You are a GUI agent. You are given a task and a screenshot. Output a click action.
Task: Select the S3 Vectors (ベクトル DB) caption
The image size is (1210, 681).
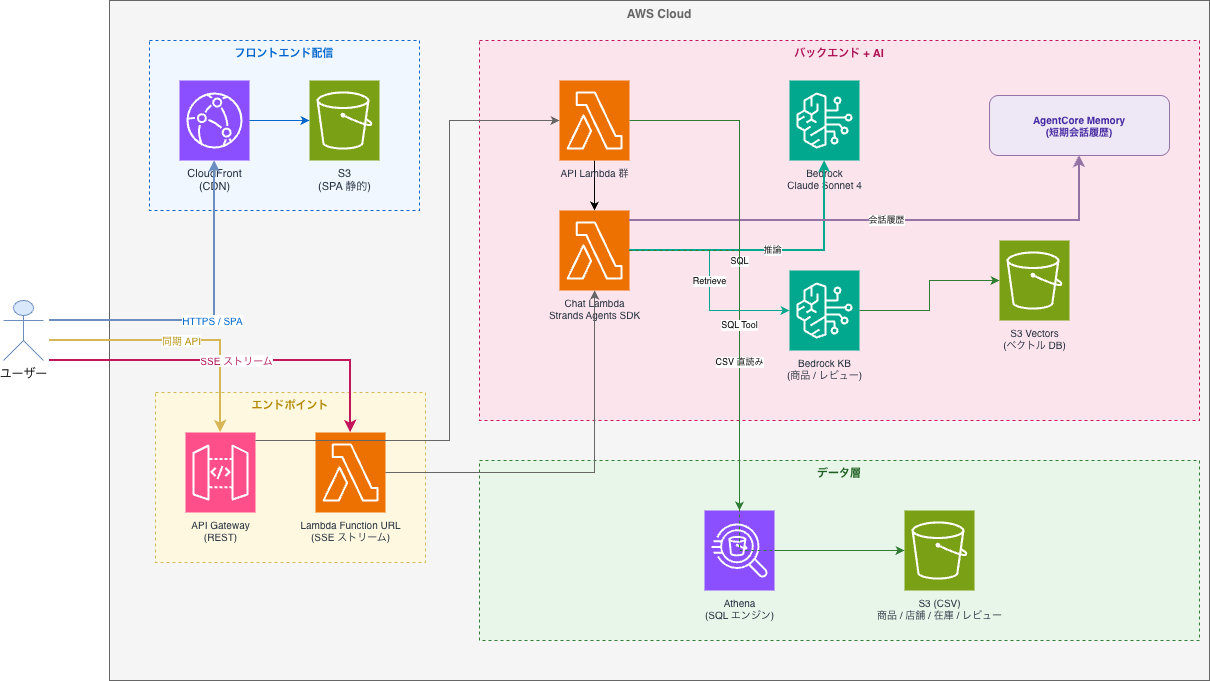tap(1034, 339)
